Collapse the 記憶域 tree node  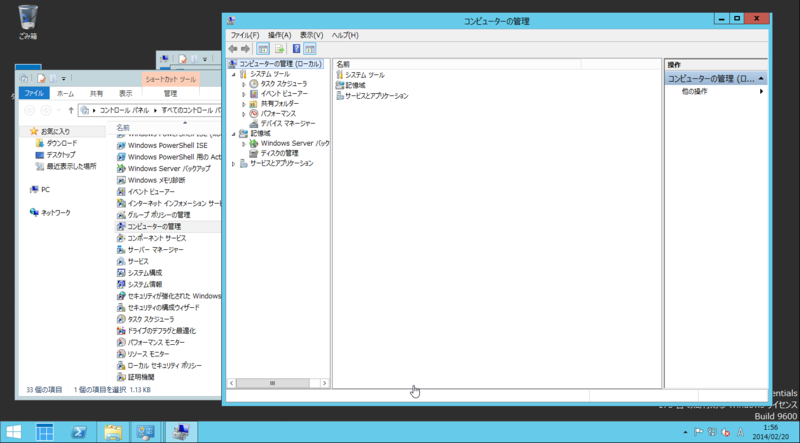click(234, 134)
